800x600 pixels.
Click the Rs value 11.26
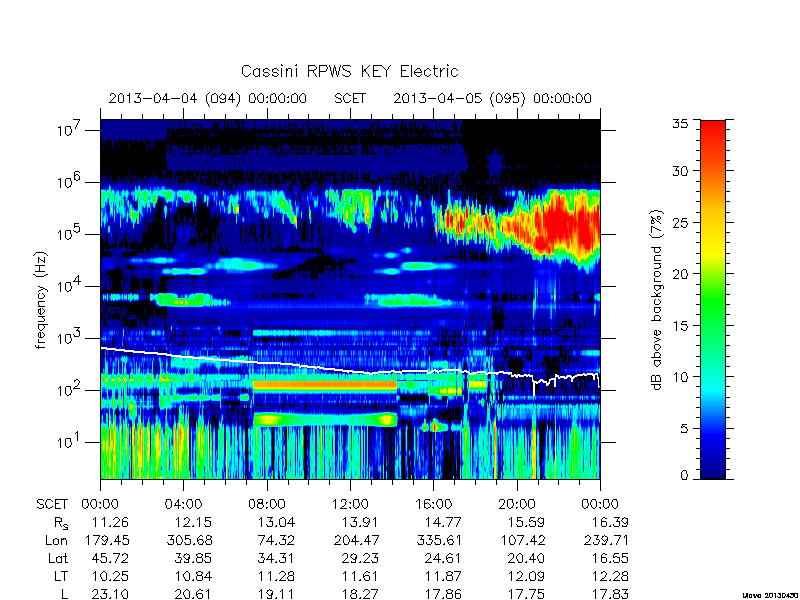coord(110,523)
